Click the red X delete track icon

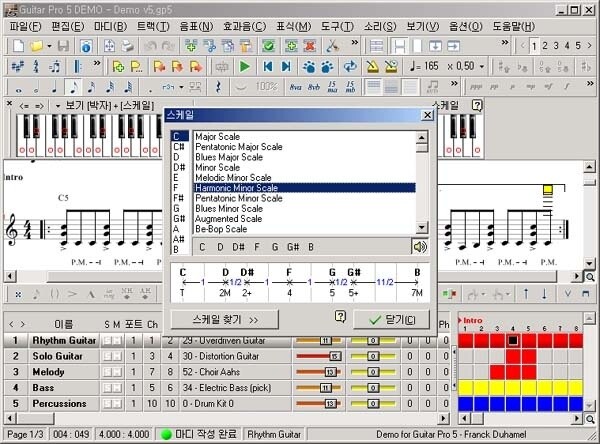pyautogui.click(x=310, y=46)
